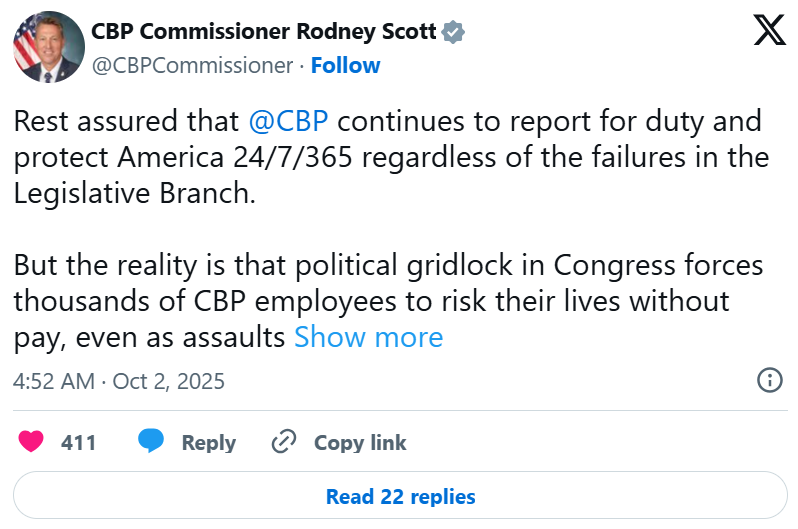
Task: Open the Read 22 replies button
Action: pyautogui.click(x=400, y=496)
